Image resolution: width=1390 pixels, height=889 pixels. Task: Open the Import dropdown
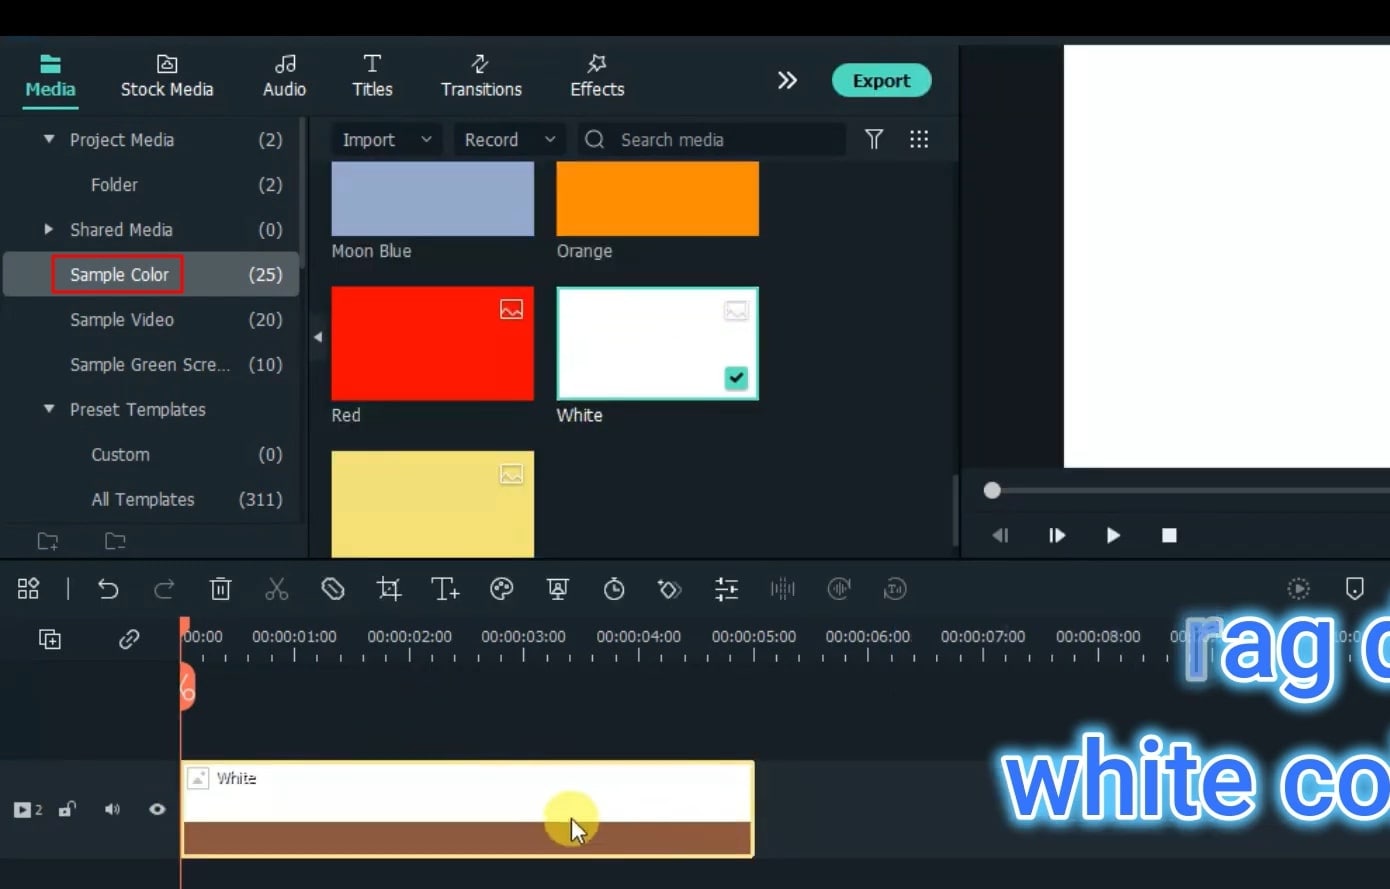pos(387,140)
